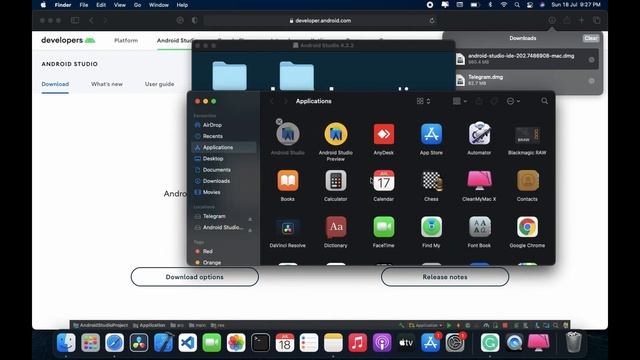Open FaceTime in Applications window
Viewport: 640px width, 360px height.
click(x=384, y=227)
